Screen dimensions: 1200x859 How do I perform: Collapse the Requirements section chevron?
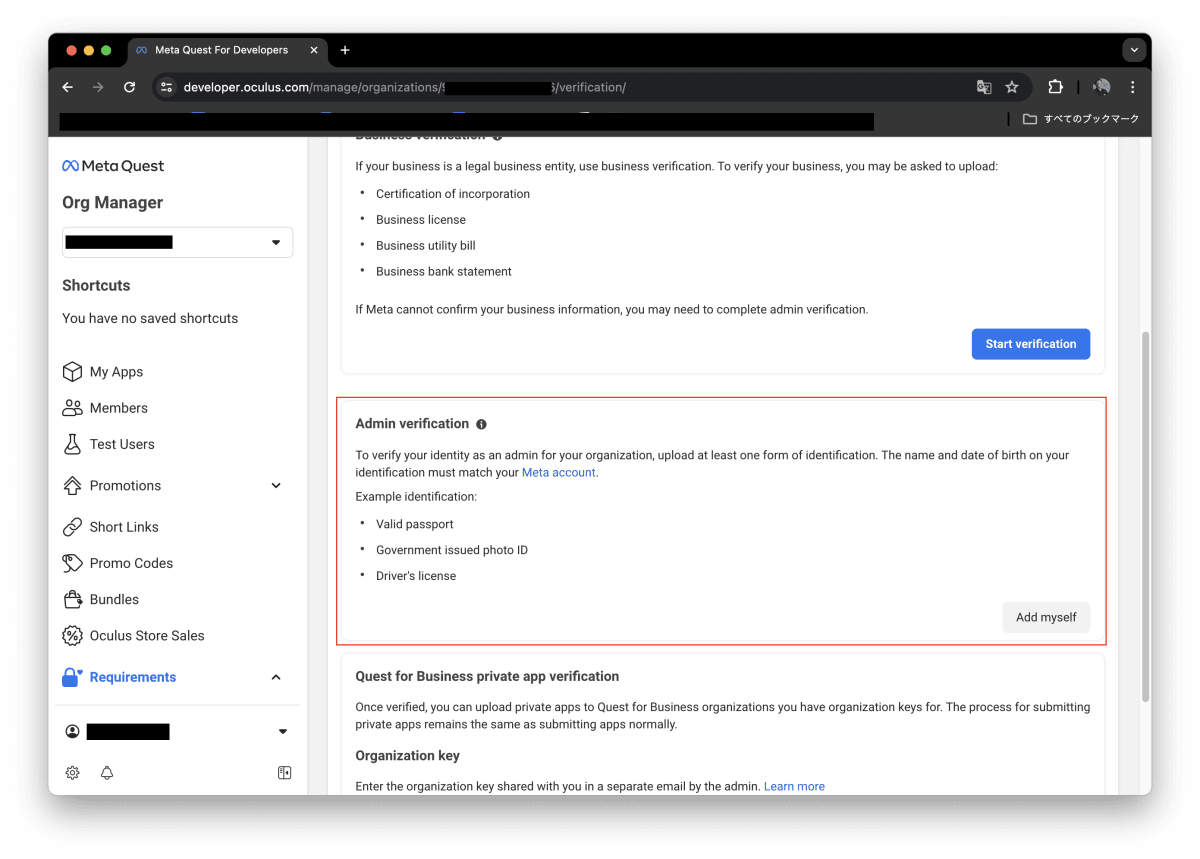(276, 677)
